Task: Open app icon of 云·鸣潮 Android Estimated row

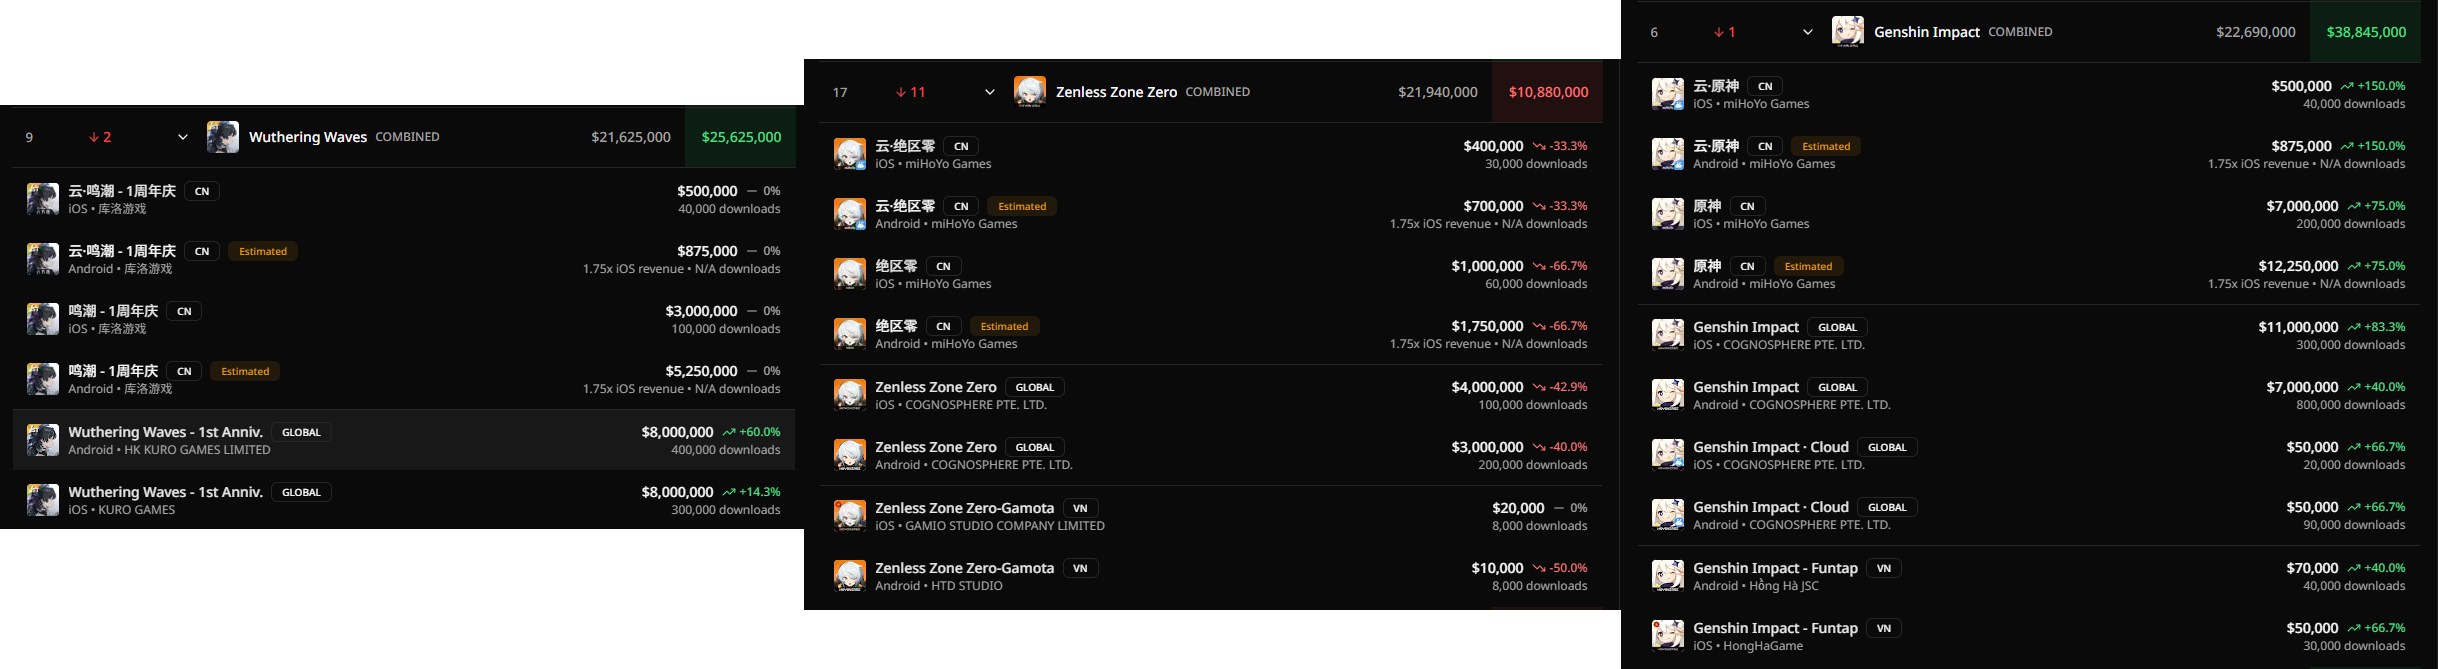Action: pos(43,259)
